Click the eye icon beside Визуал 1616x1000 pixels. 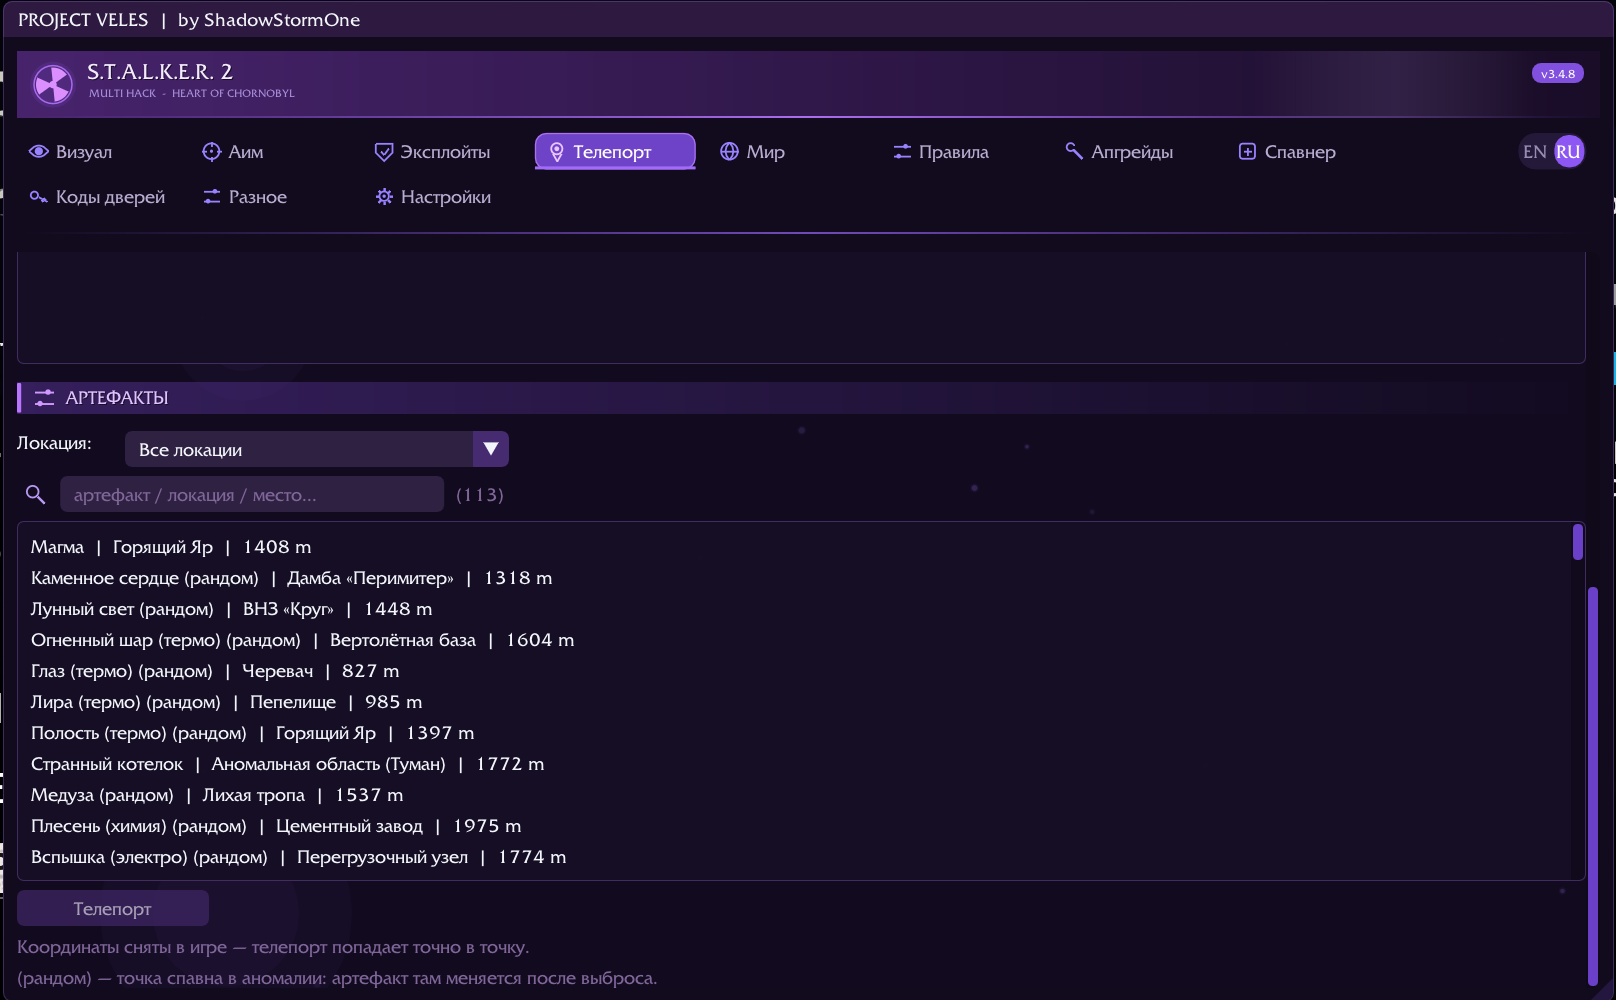point(39,152)
